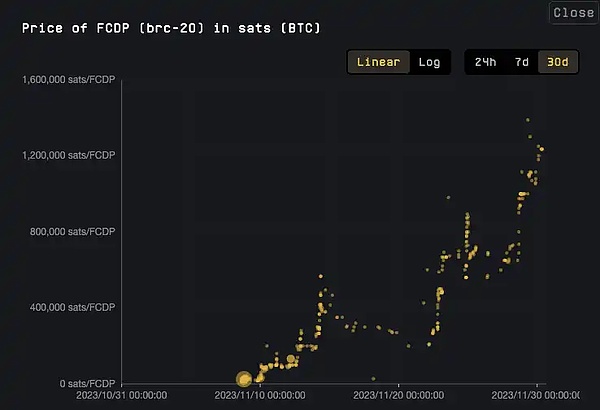Screen dimensions: 600x410
Task: Click the 0 sats/FCDP axis label
Action: tap(83, 383)
